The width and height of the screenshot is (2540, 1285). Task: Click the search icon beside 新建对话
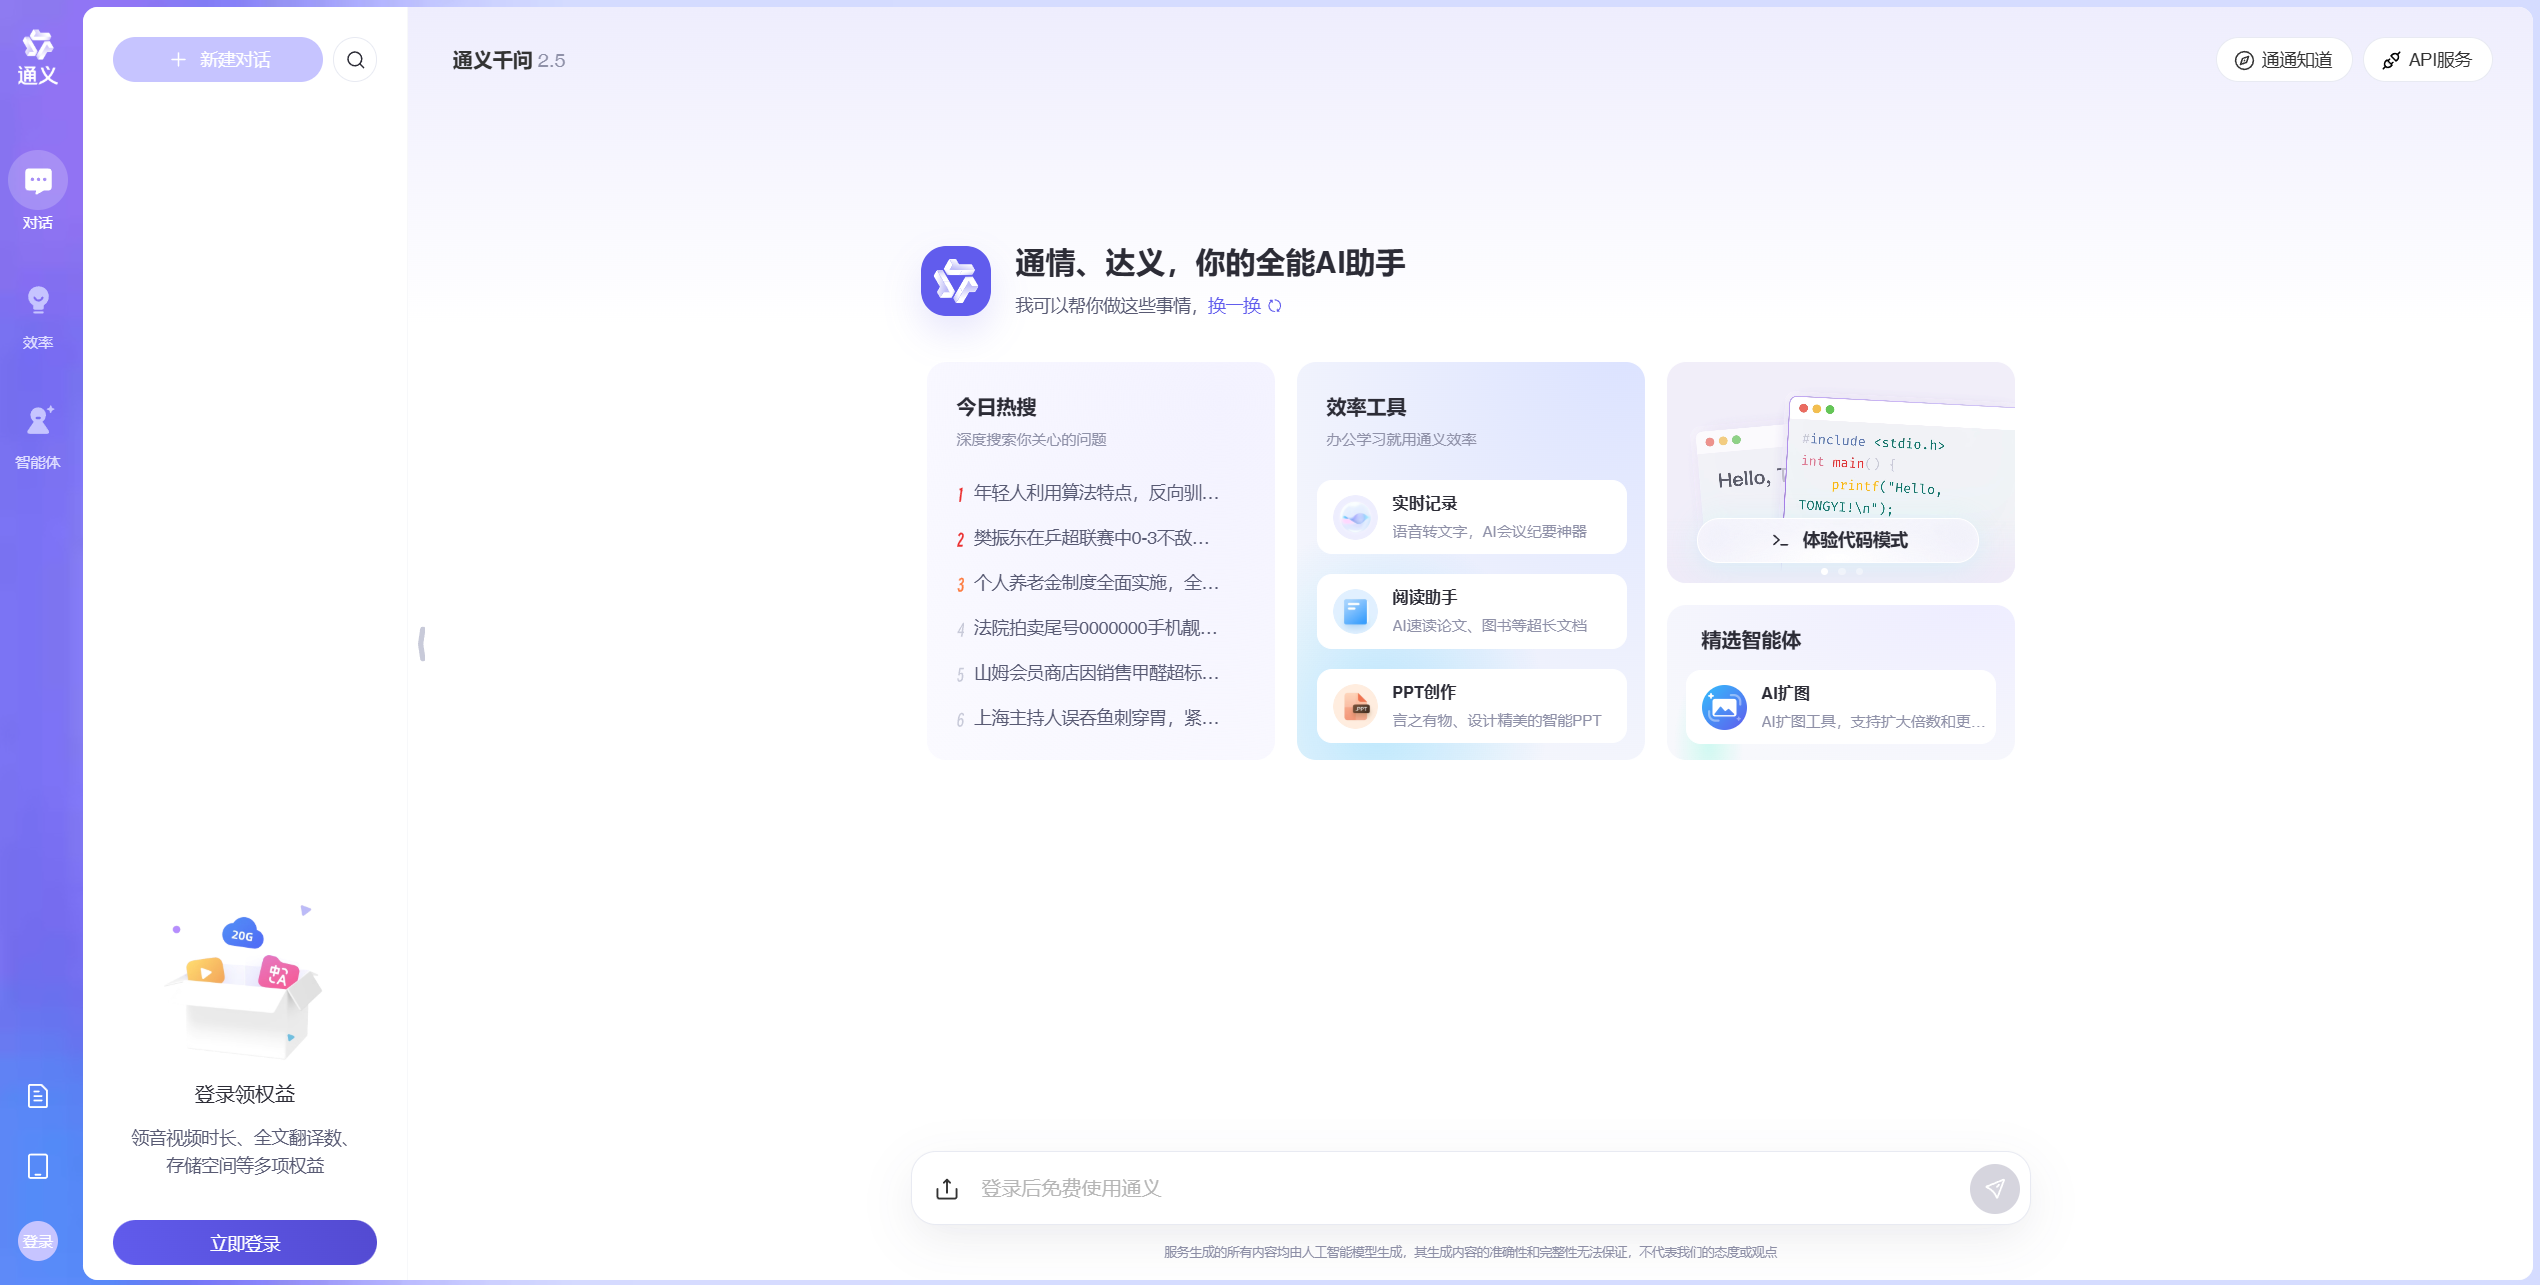(x=355, y=60)
